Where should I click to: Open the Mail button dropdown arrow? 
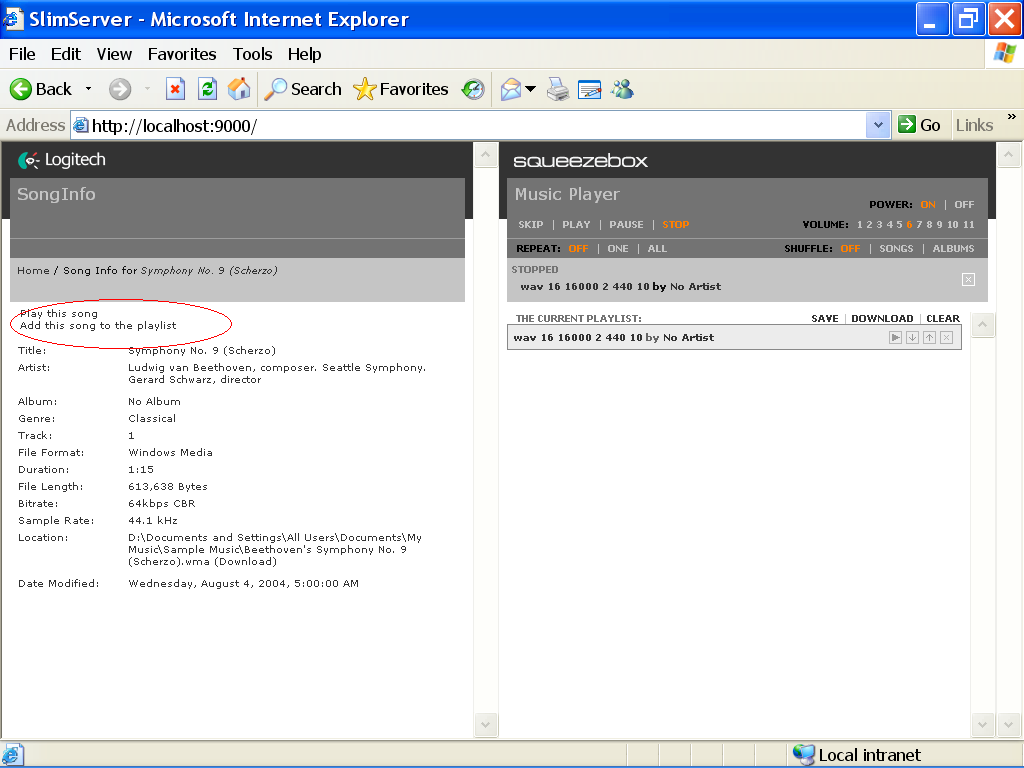[530, 89]
